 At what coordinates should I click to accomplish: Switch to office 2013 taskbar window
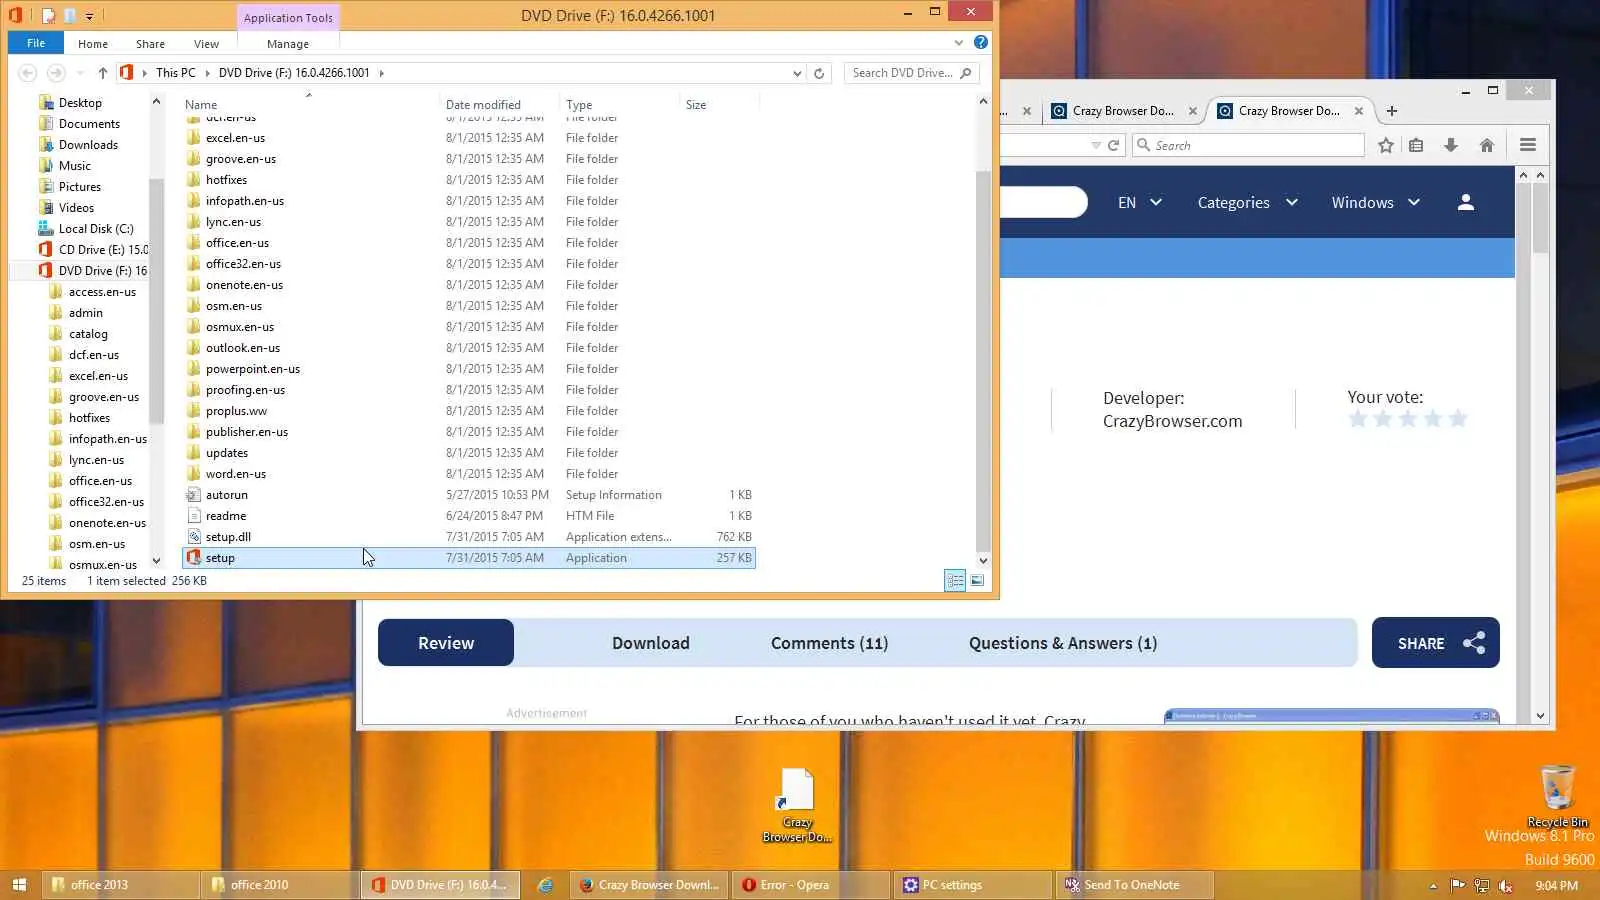click(120, 885)
